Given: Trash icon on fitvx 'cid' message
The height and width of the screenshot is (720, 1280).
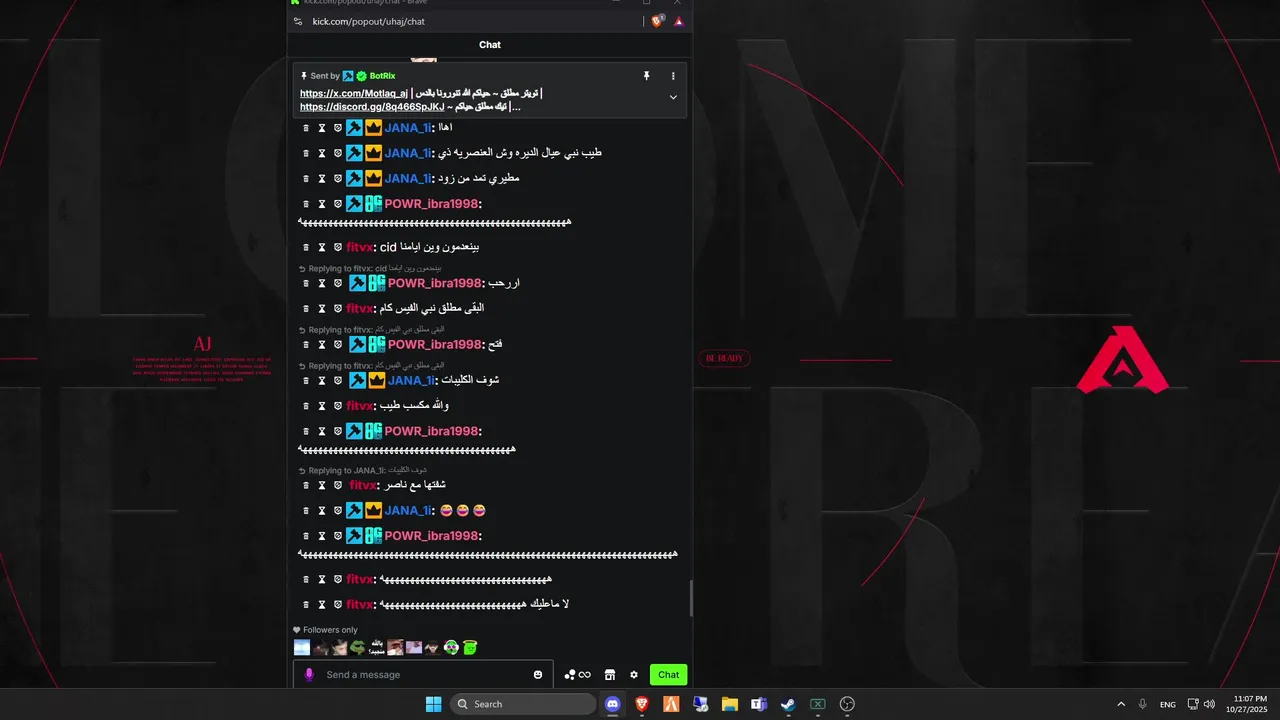Looking at the screenshot, I should coord(306,247).
